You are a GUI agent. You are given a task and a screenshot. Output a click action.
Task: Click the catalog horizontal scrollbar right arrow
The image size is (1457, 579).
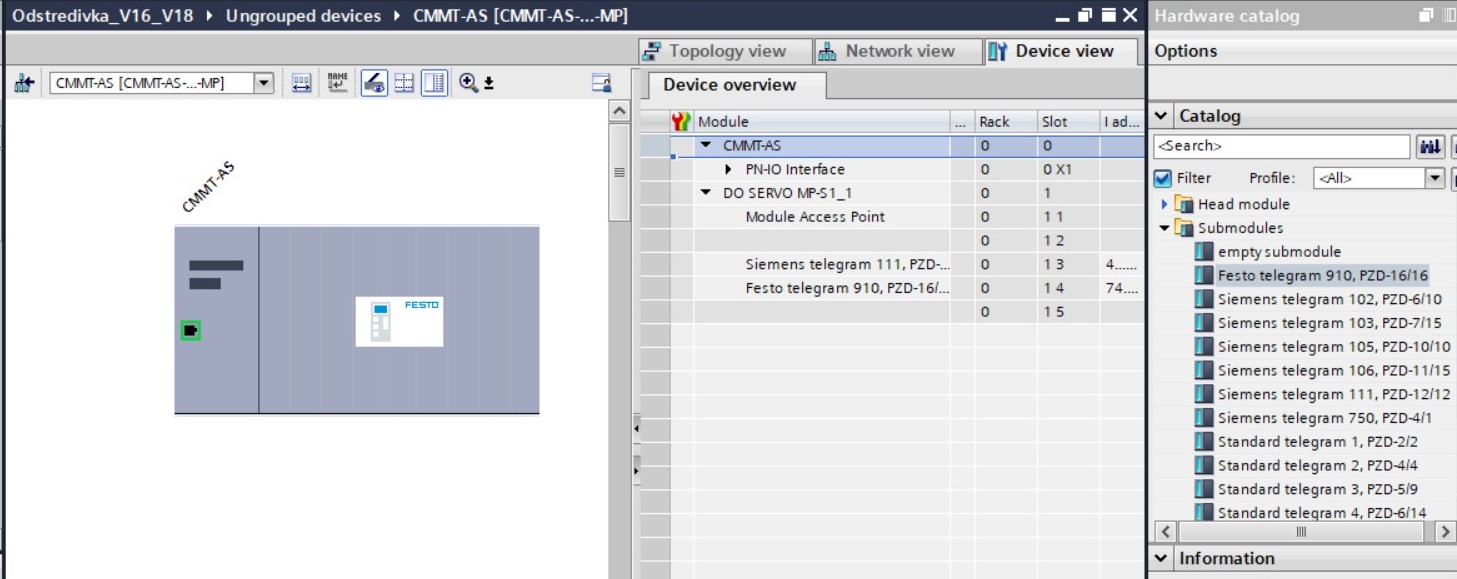pyautogui.click(x=1445, y=532)
